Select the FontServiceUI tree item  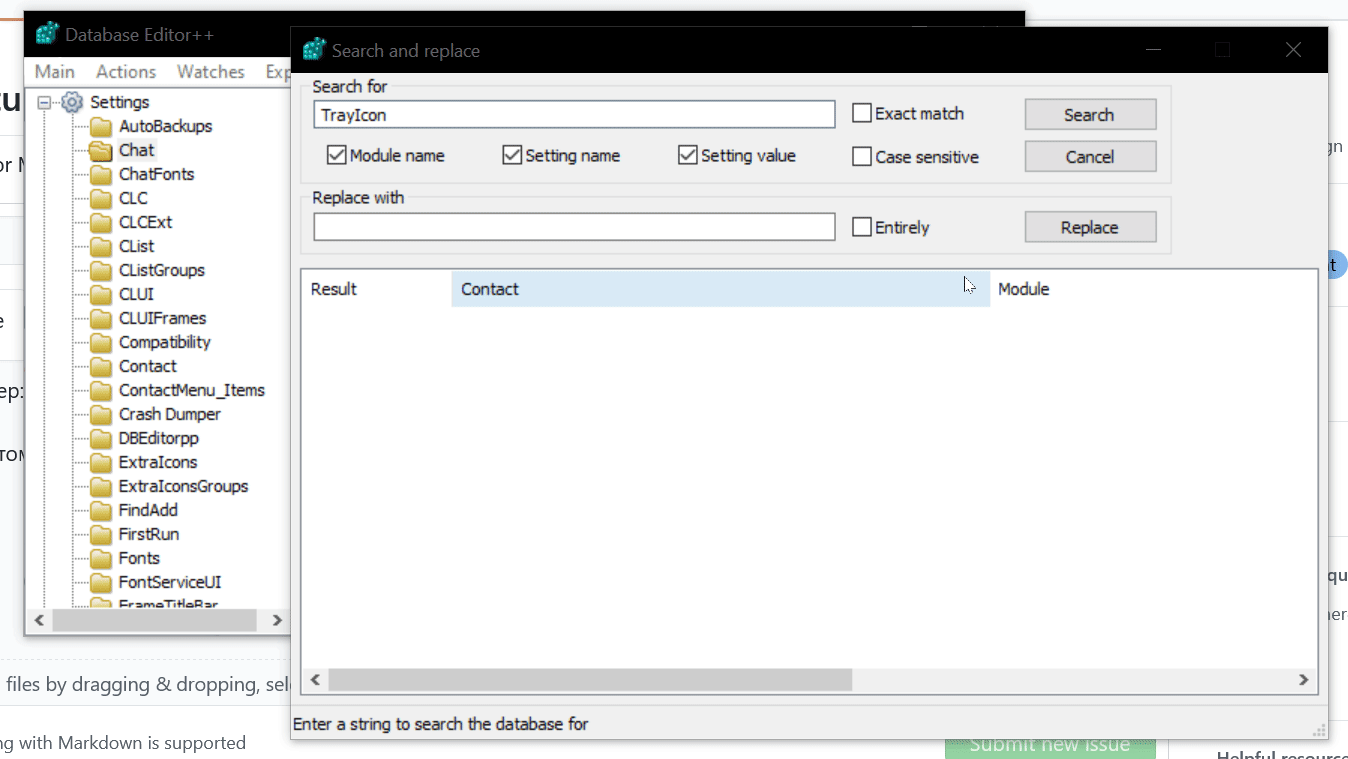pos(170,583)
